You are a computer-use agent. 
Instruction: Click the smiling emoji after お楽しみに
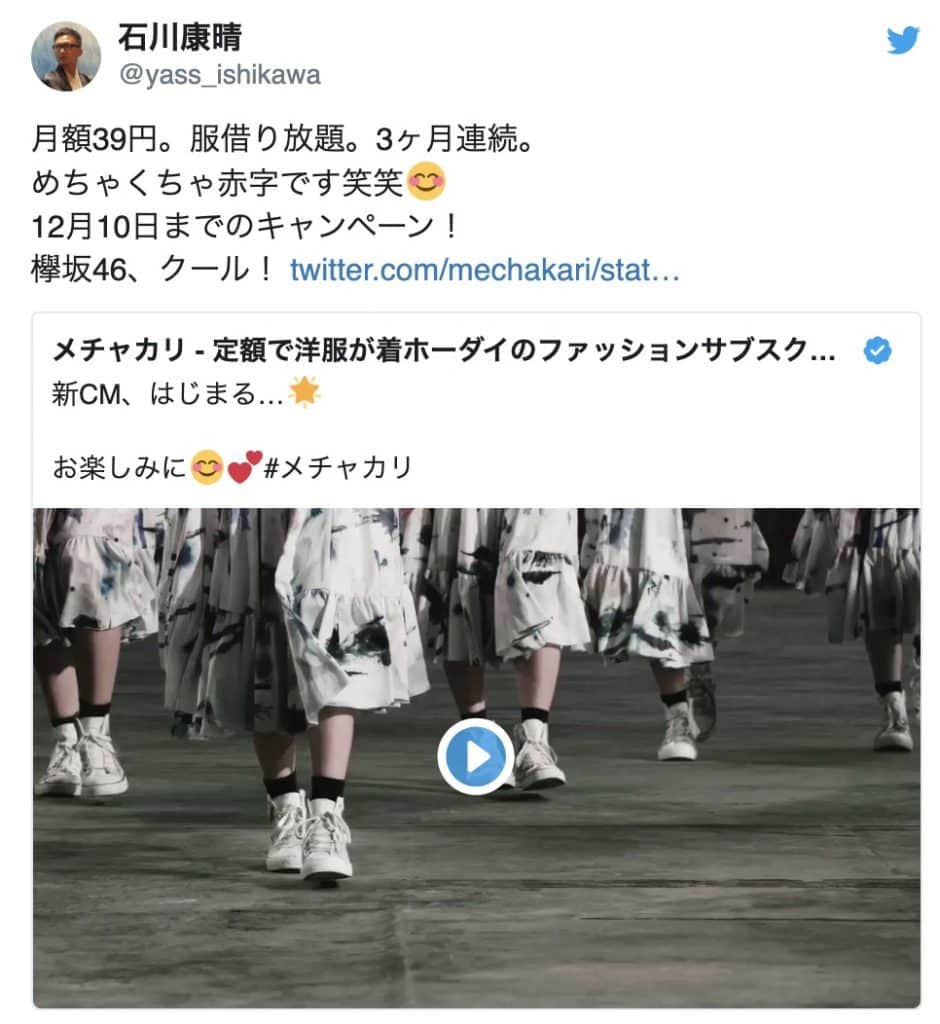pyautogui.click(x=207, y=468)
